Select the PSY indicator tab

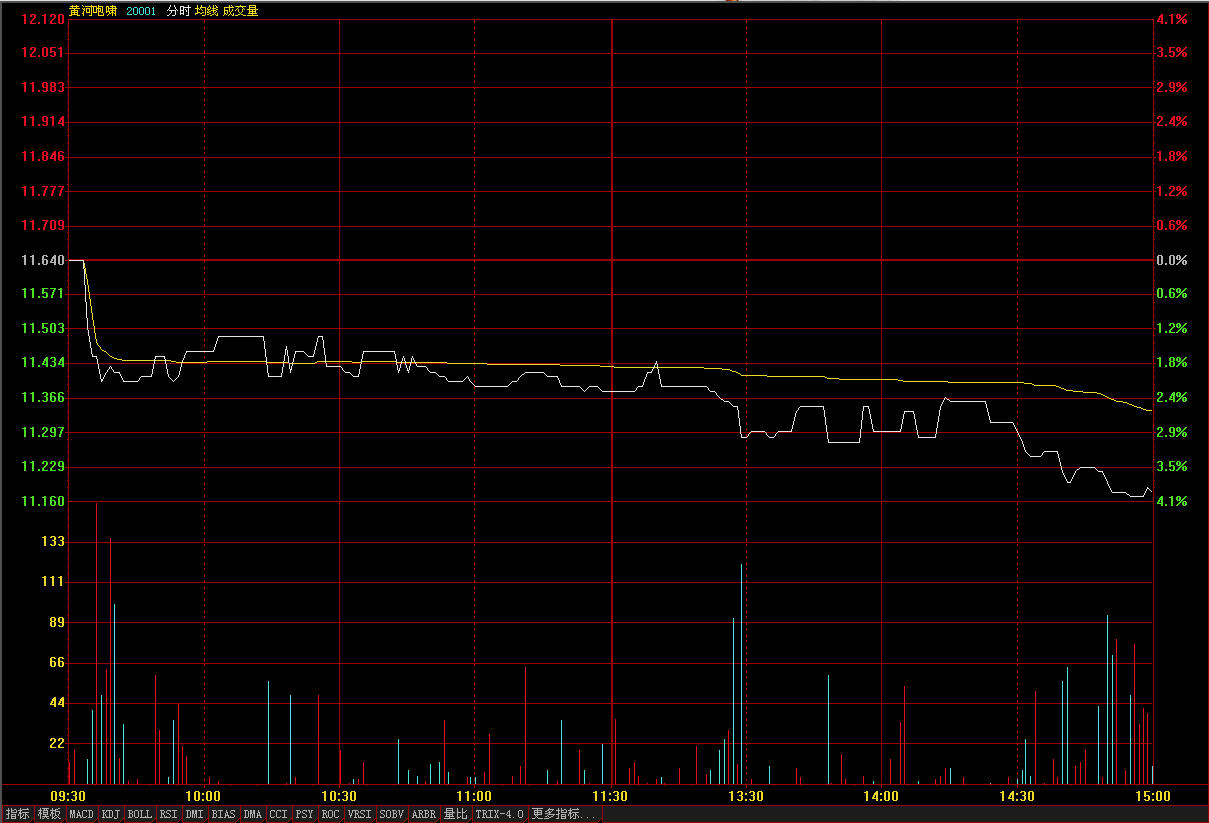(305, 814)
